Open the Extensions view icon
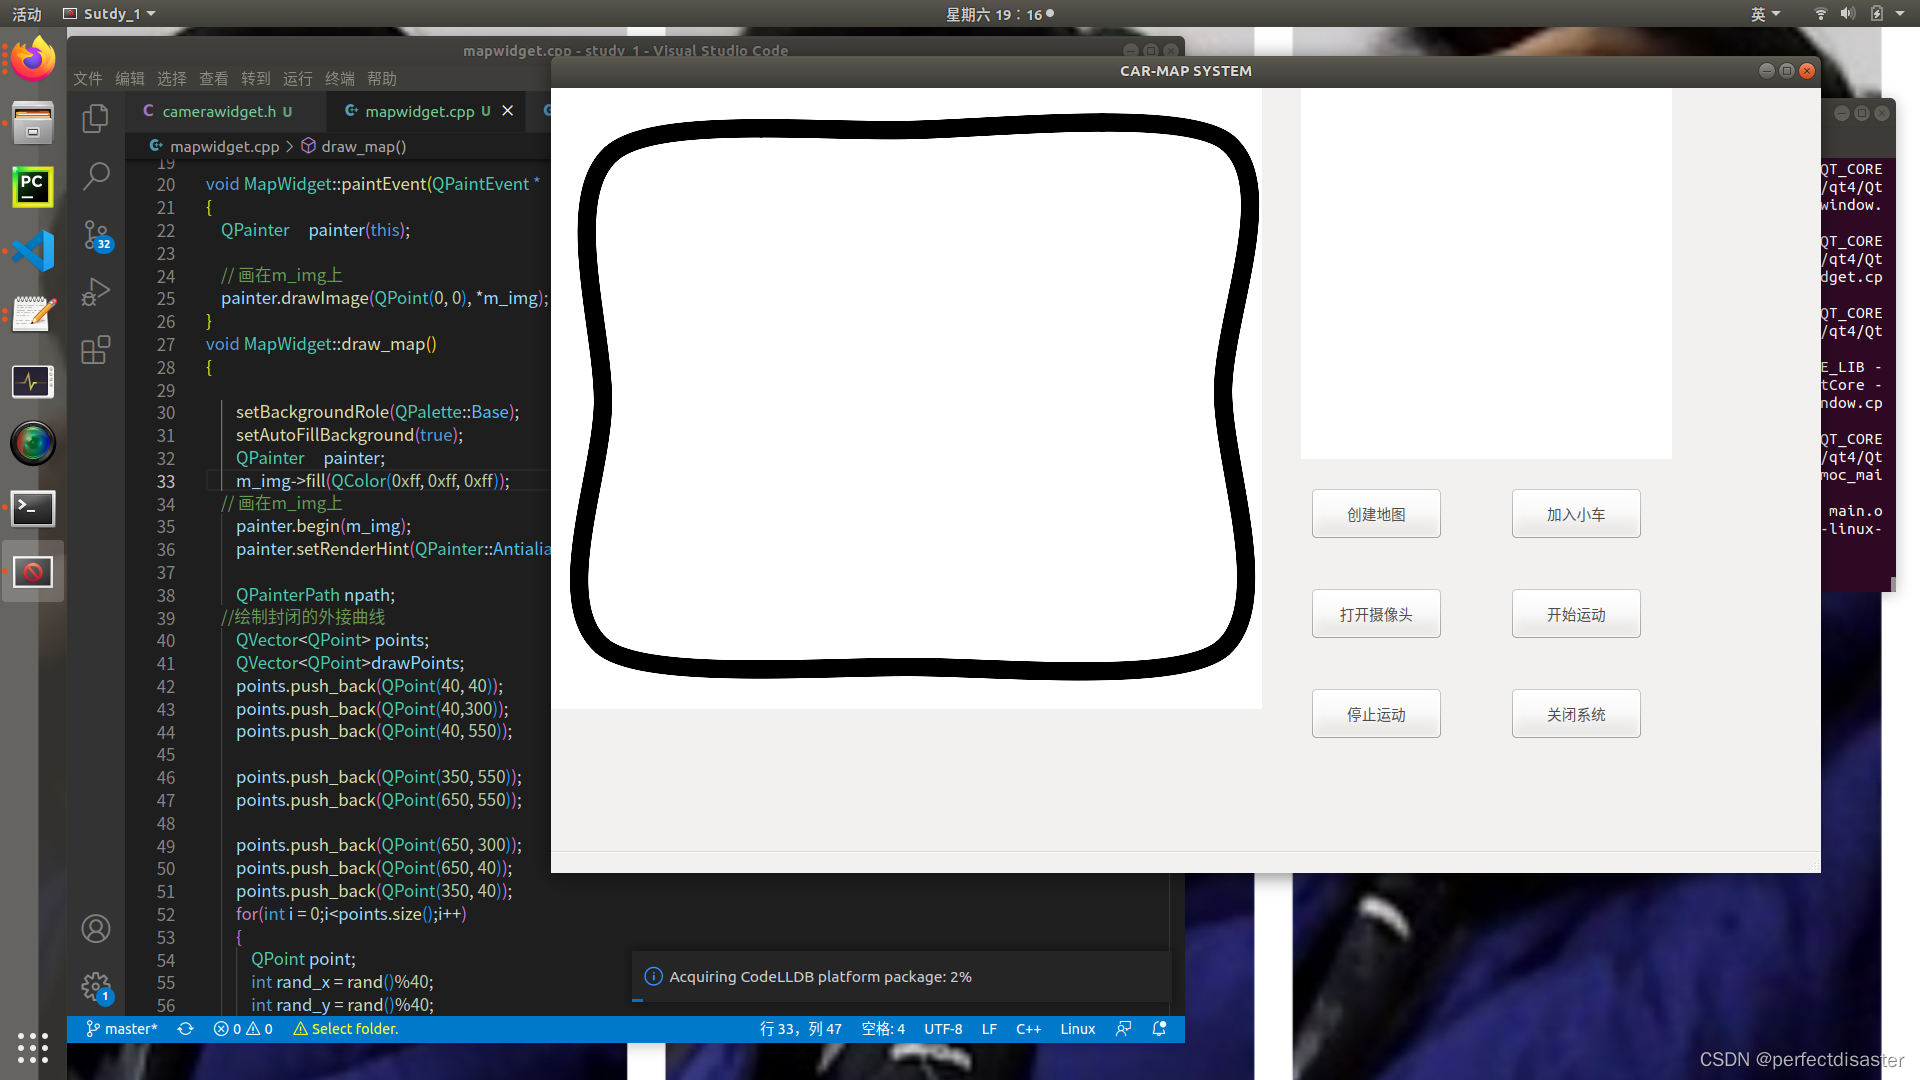Screen dimensions: 1920x1080 [95, 350]
